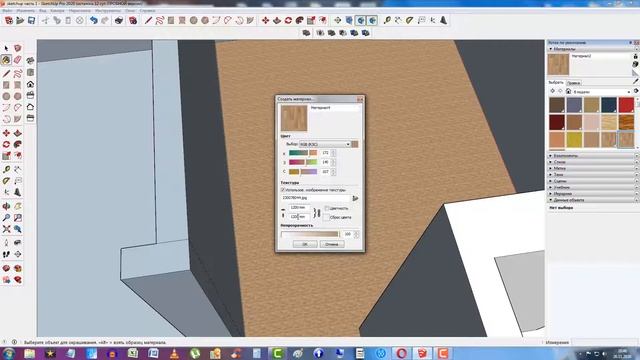The image size is (640, 360).
Task: Click Cancel in Create Material dialog
Action: tap(332, 244)
